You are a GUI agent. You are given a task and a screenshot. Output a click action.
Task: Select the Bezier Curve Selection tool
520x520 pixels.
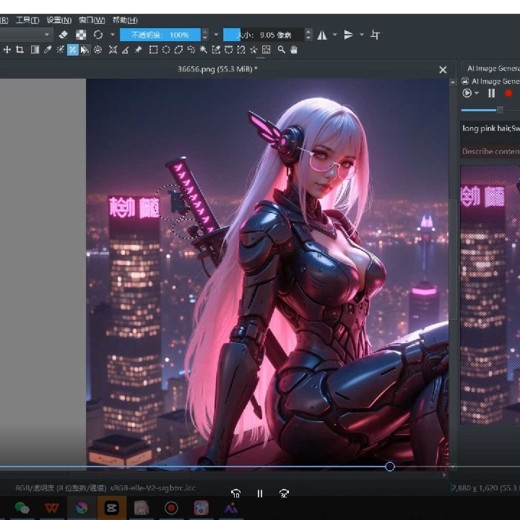[x=229, y=50]
